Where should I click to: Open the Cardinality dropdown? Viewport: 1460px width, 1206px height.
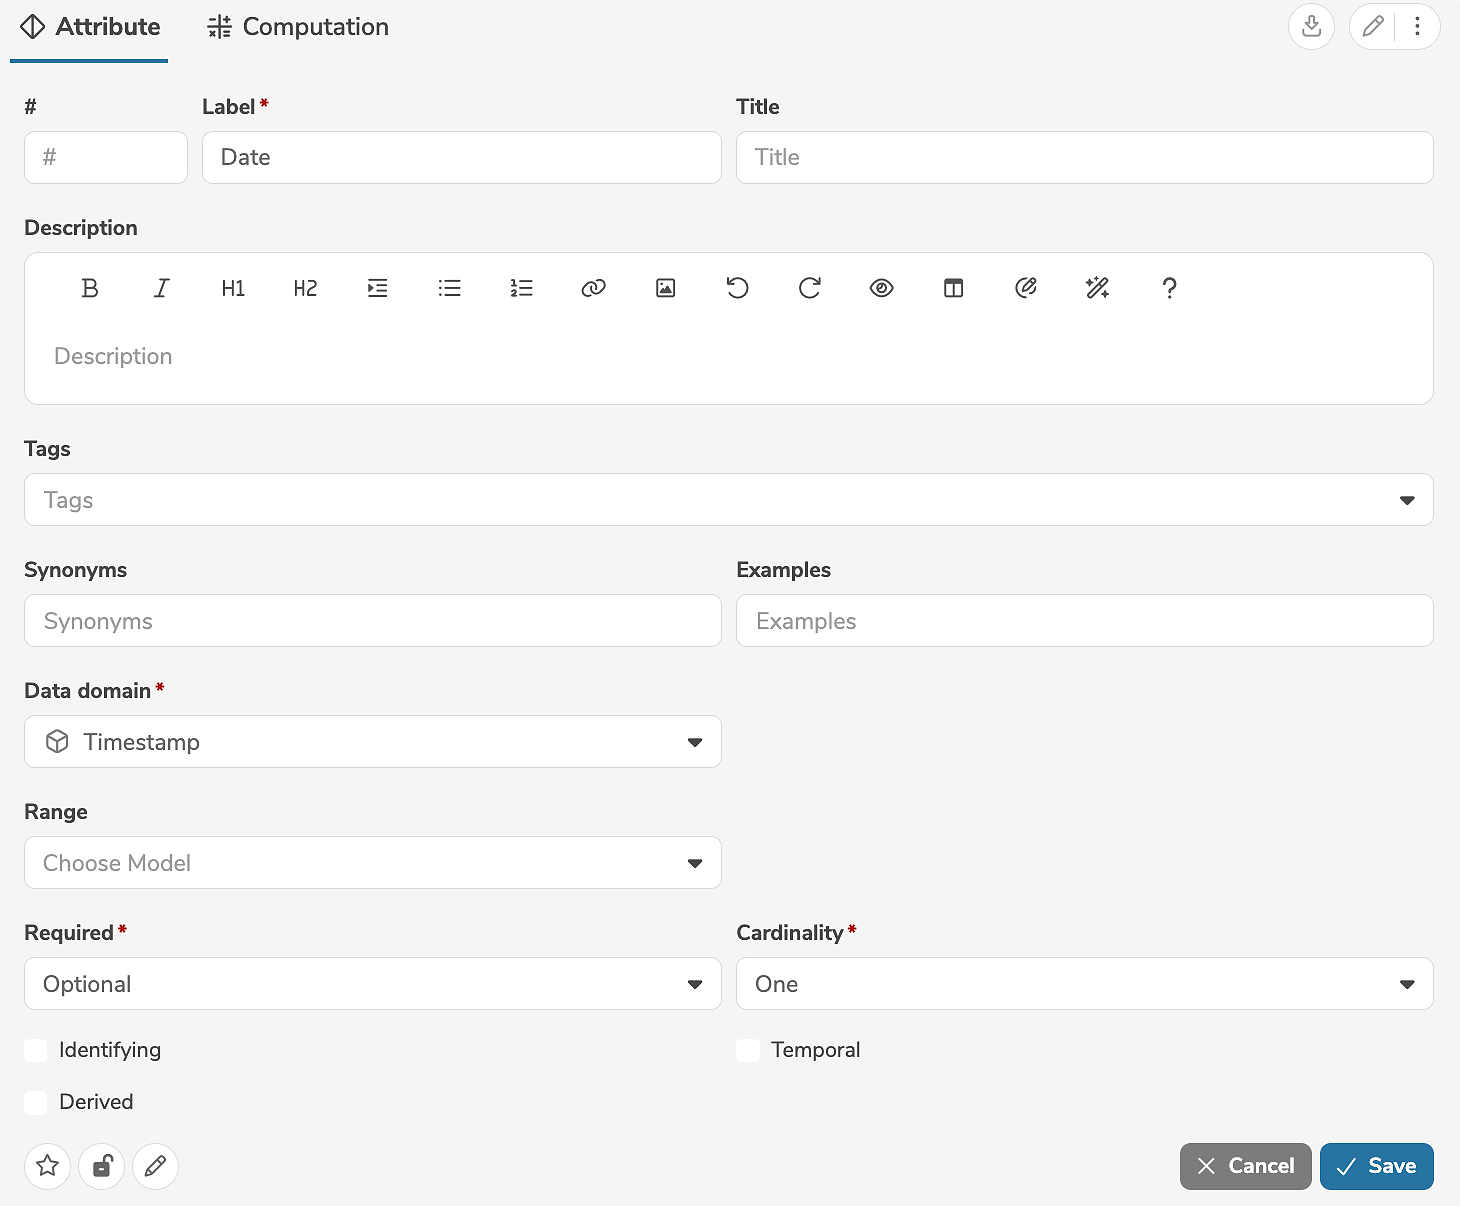point(1084,984)
